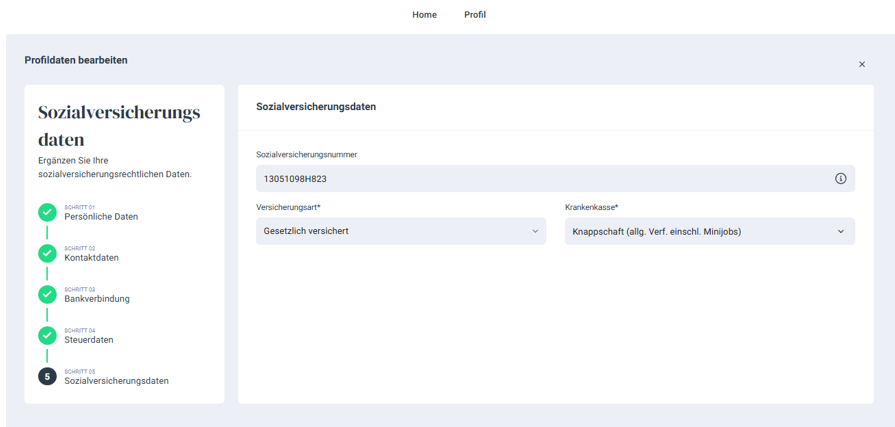
Task: Open the Profil menu item
Action: (x=475, y=15)
